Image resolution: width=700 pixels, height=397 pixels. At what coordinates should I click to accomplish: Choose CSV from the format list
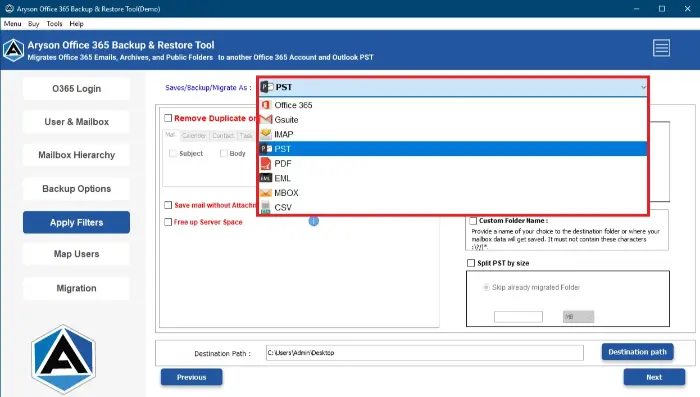[453, 207]
